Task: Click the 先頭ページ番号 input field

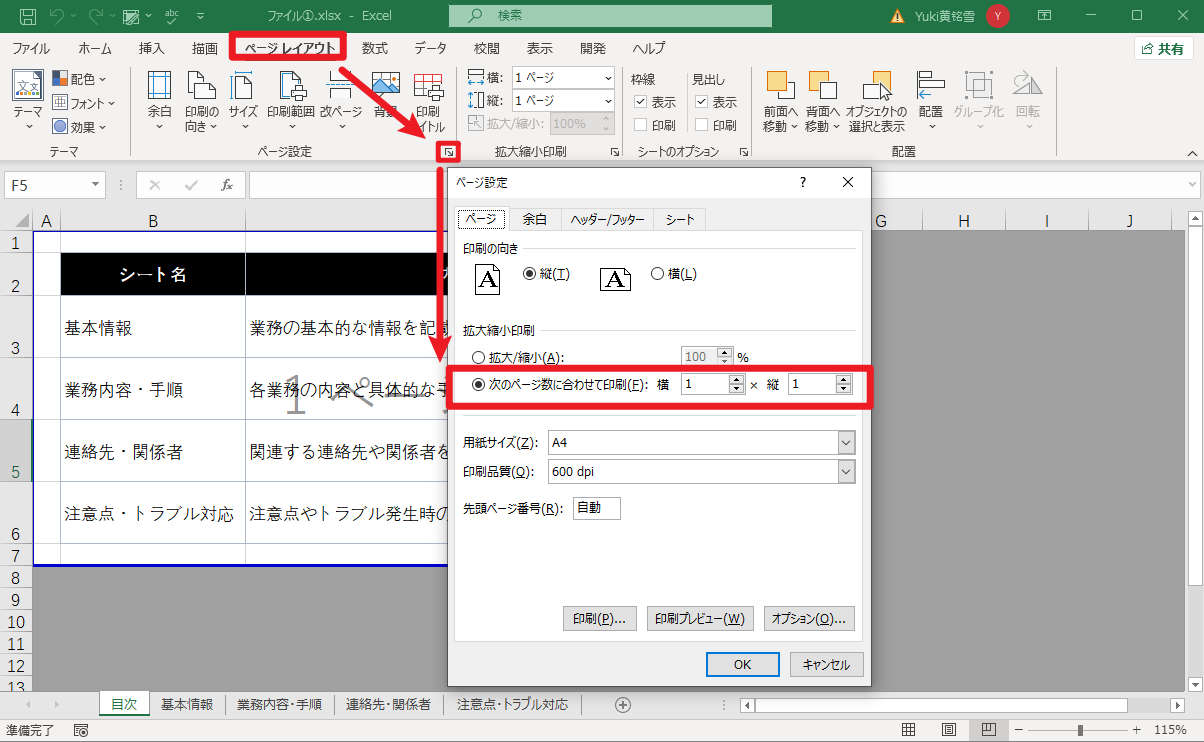Action: click(x=597, y=508)
